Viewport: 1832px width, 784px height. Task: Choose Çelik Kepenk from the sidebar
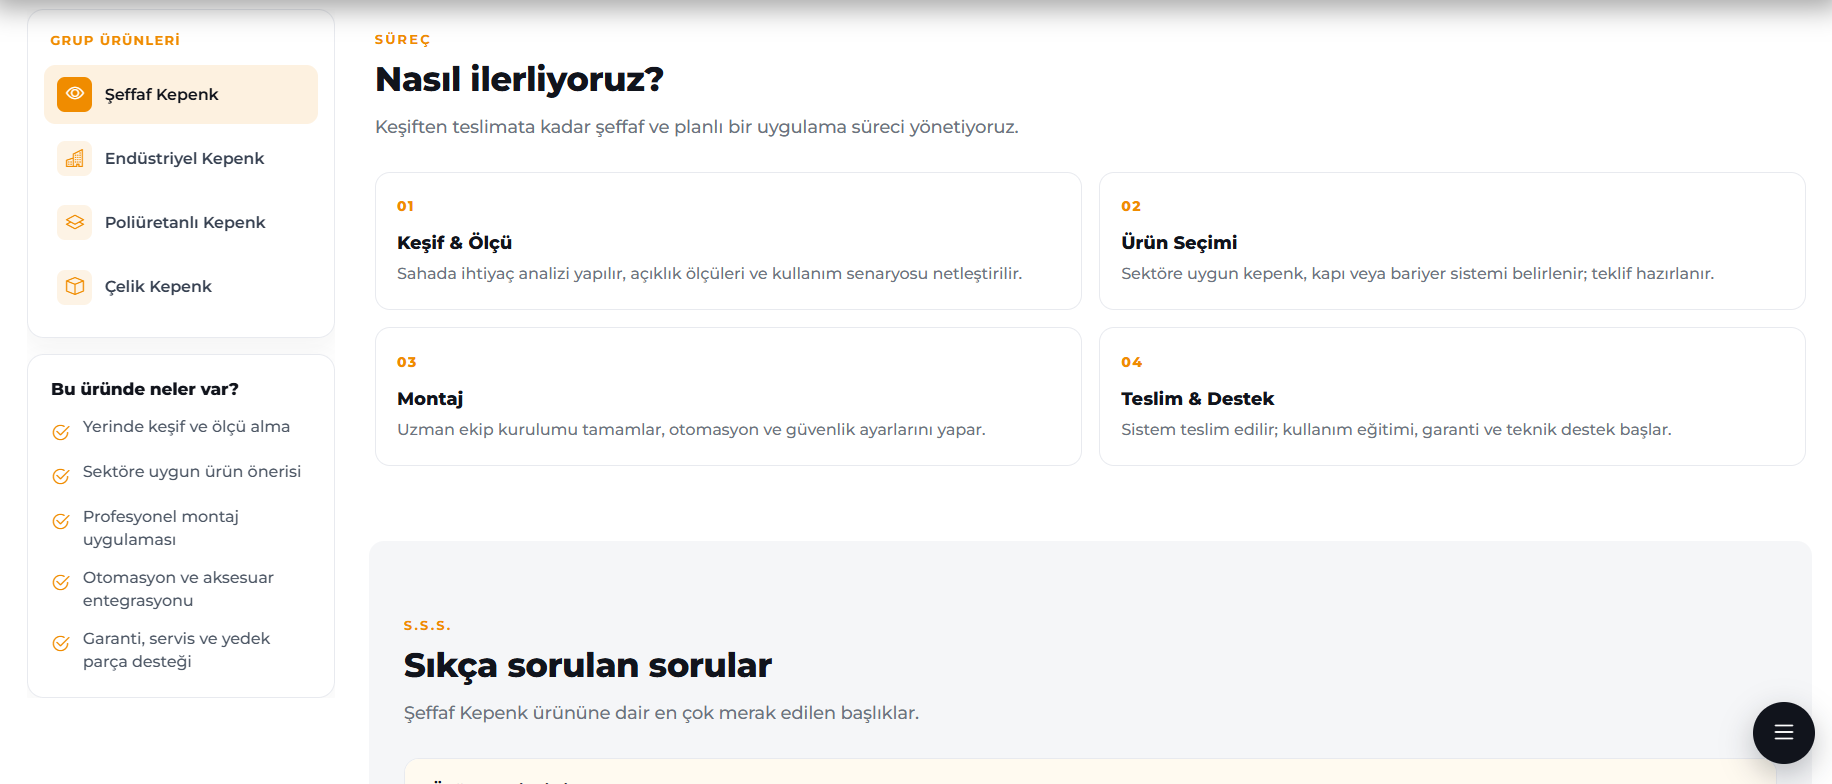coord(181,286)
